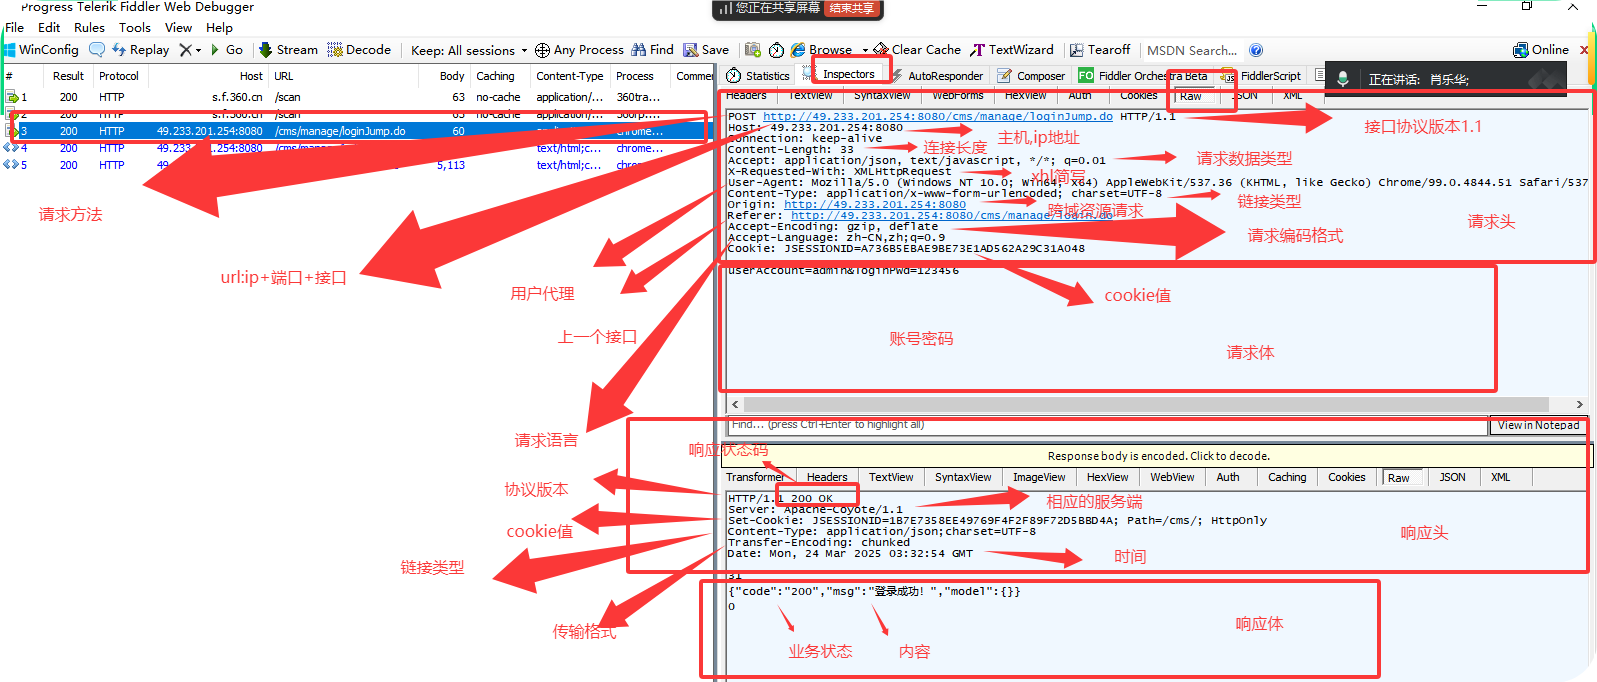Screen dimensions: 1597x682
Task: Open the Keep: All sessions dropdown
Action: (469, 50)
